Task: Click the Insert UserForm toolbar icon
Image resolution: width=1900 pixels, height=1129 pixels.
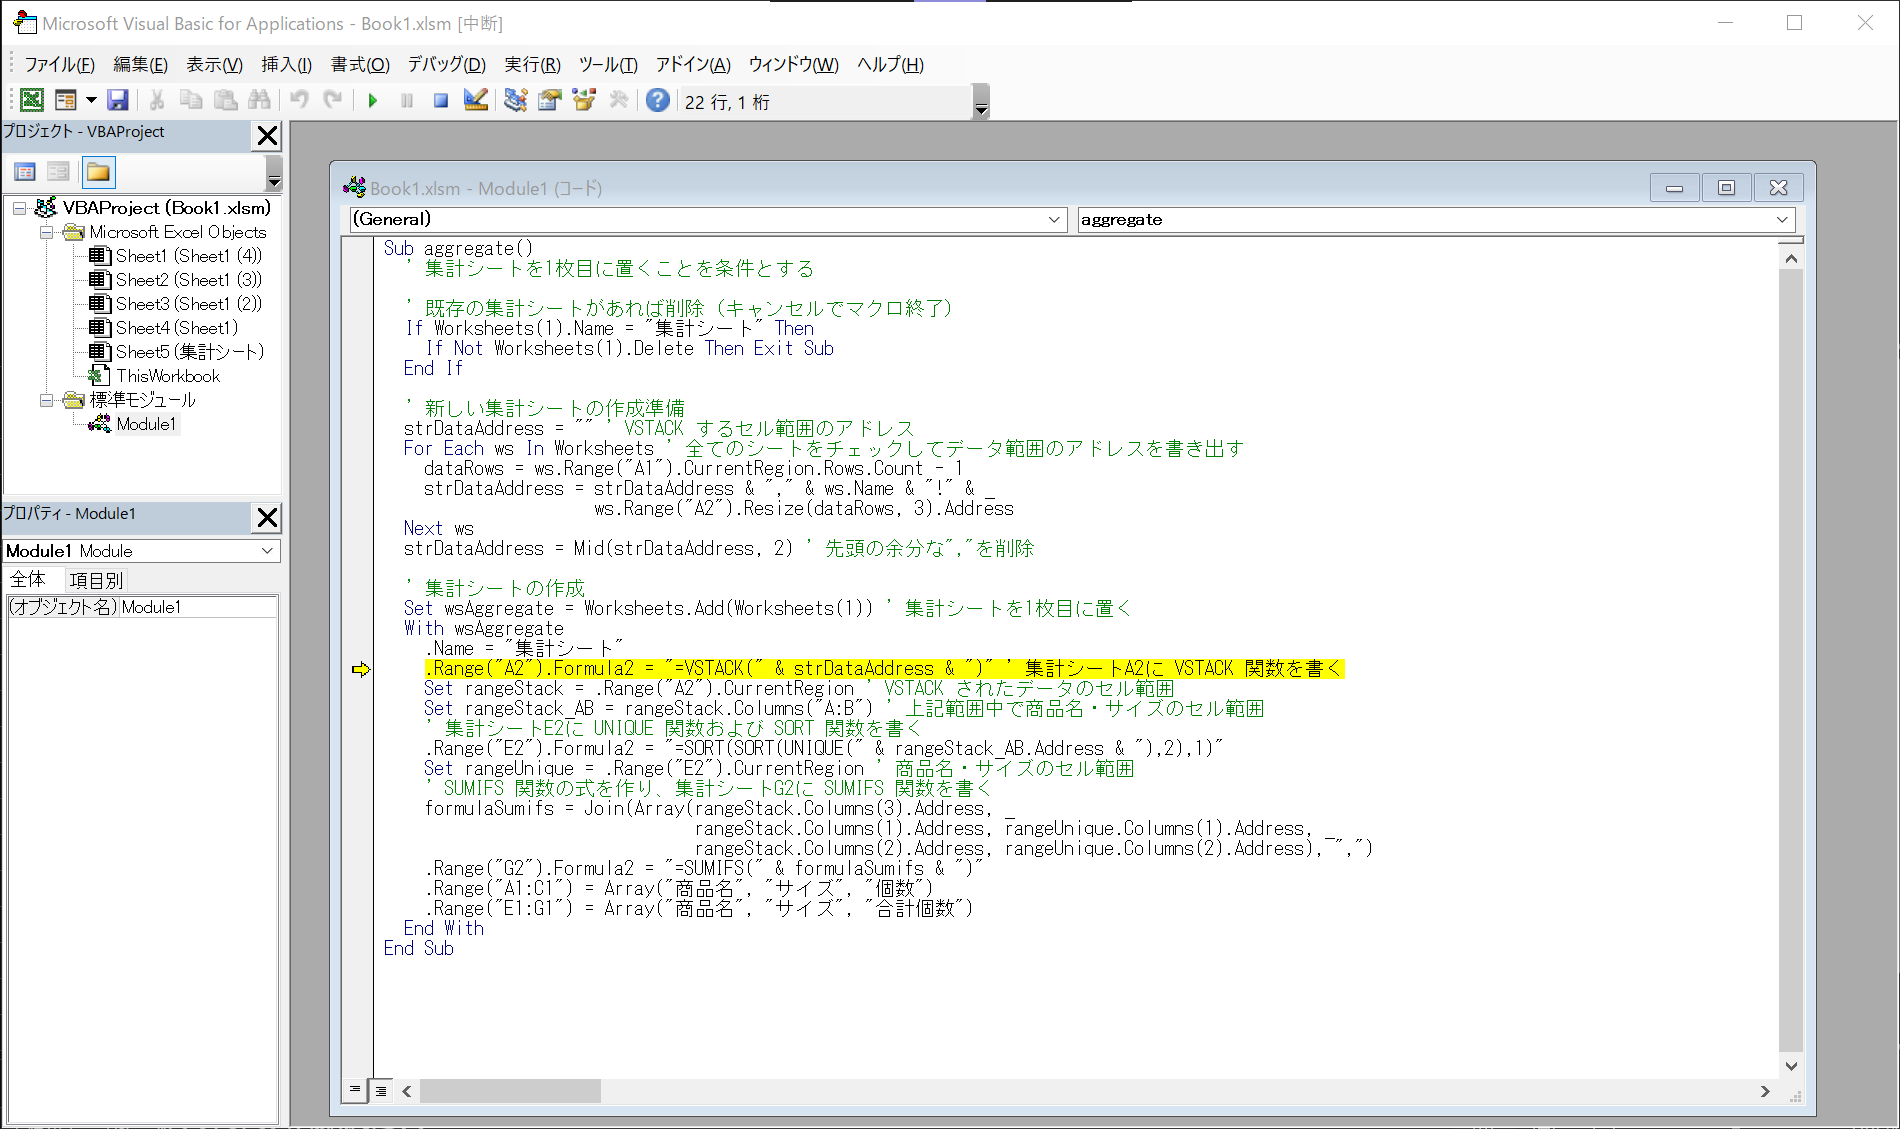Action: (65, 100)
